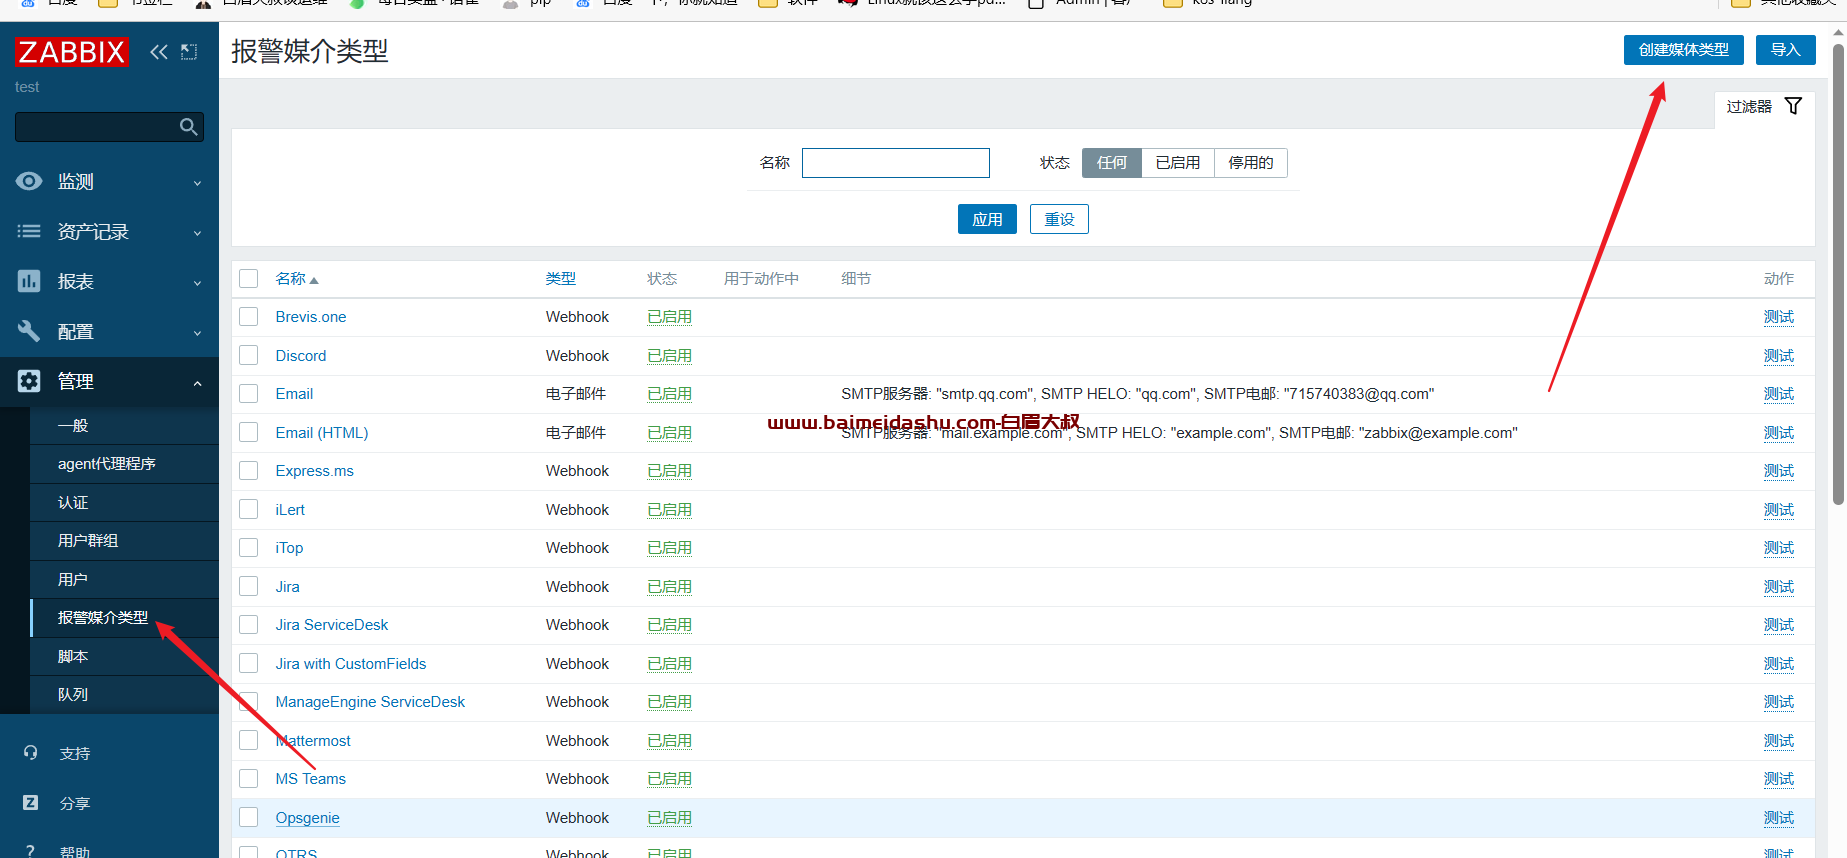Click the 重设 filter button
Image resolution: width=1847 pixels, height=858 pixels.
pos(1059,219)
